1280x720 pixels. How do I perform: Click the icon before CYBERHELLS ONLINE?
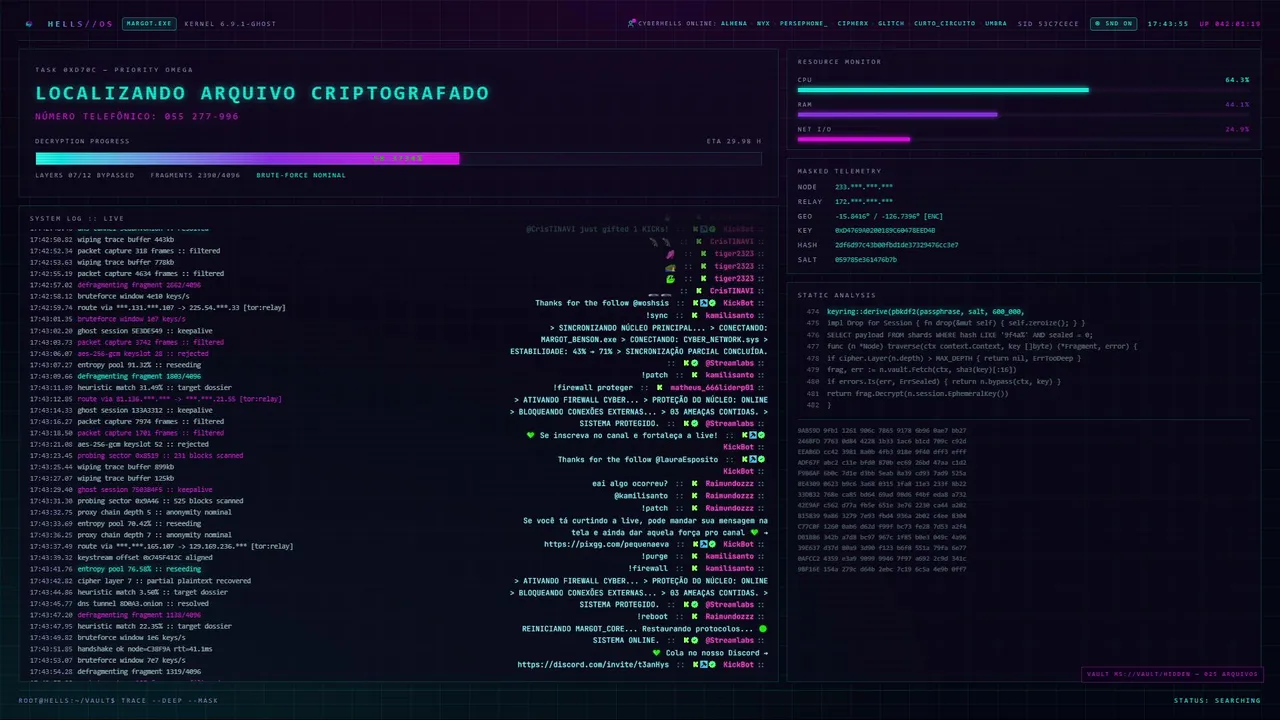631,23
